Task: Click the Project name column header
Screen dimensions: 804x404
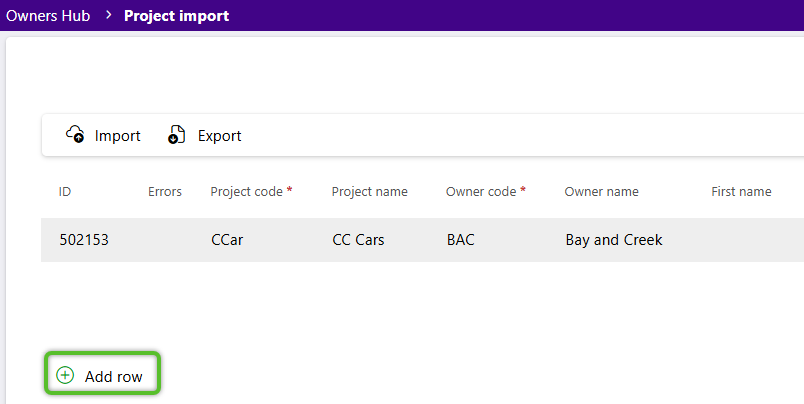Action: click(x=370, y=192)
